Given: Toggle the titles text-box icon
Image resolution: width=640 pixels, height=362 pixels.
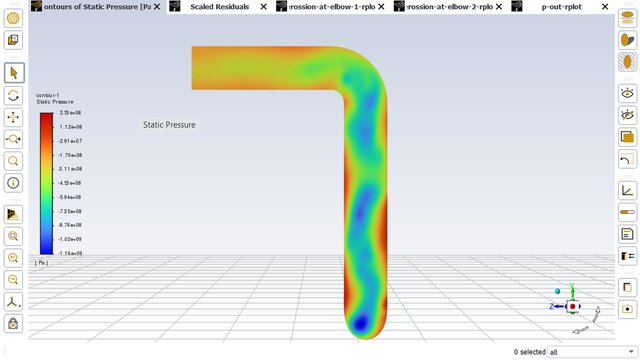Looking at the screenshot, I should [x=627, y=234].
